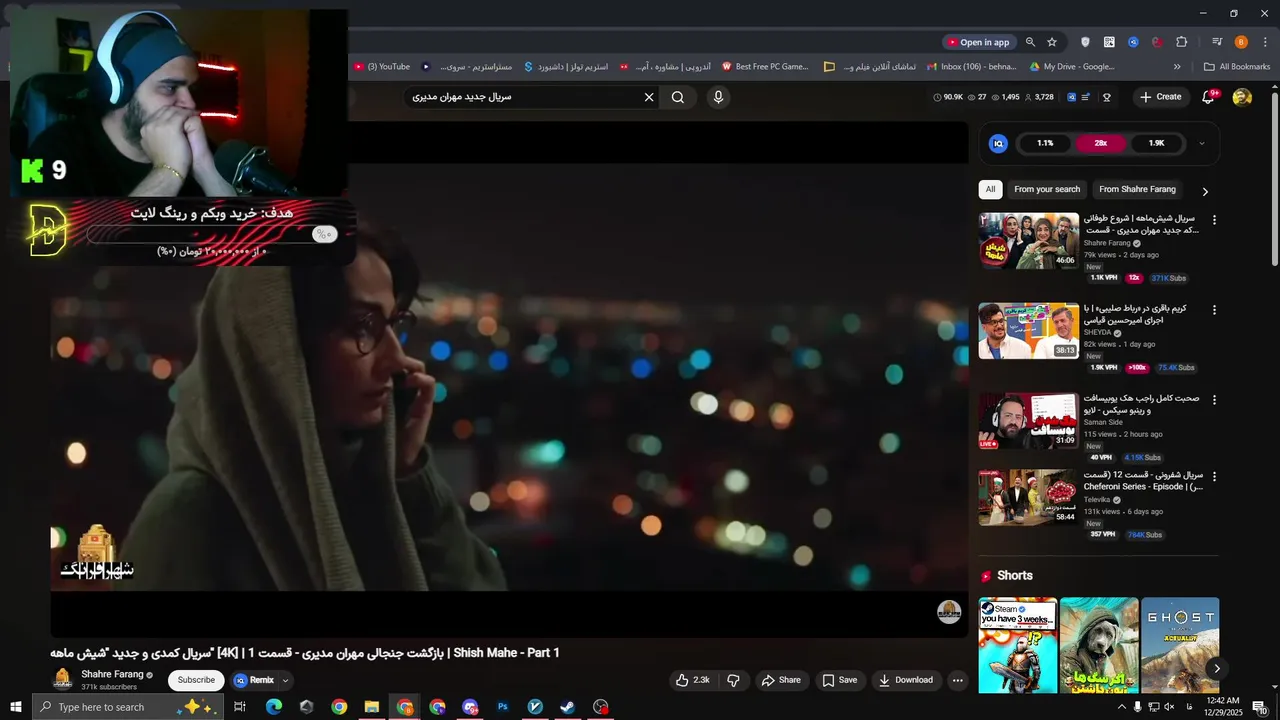Open YouTube bookmark in bookmarks bar

tap(382, 67)
